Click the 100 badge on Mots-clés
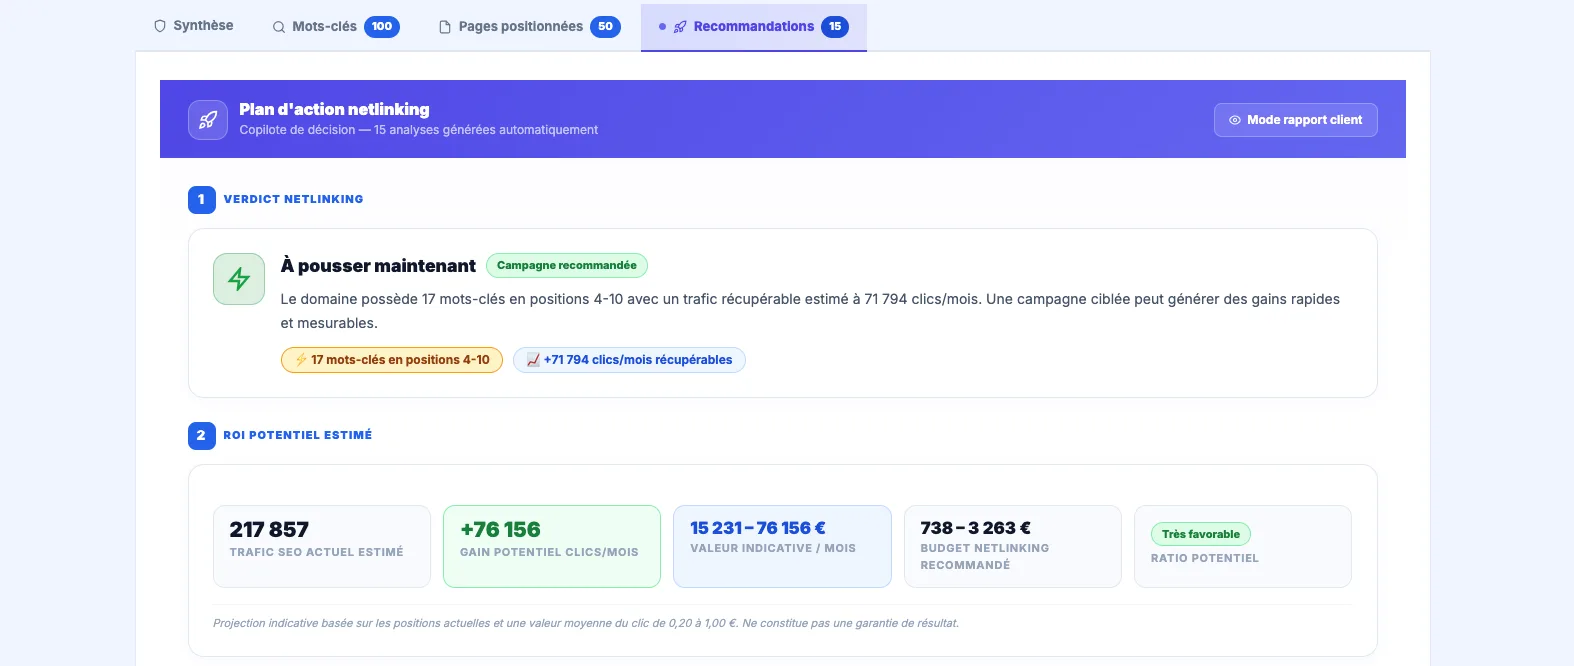 [382, 27]
